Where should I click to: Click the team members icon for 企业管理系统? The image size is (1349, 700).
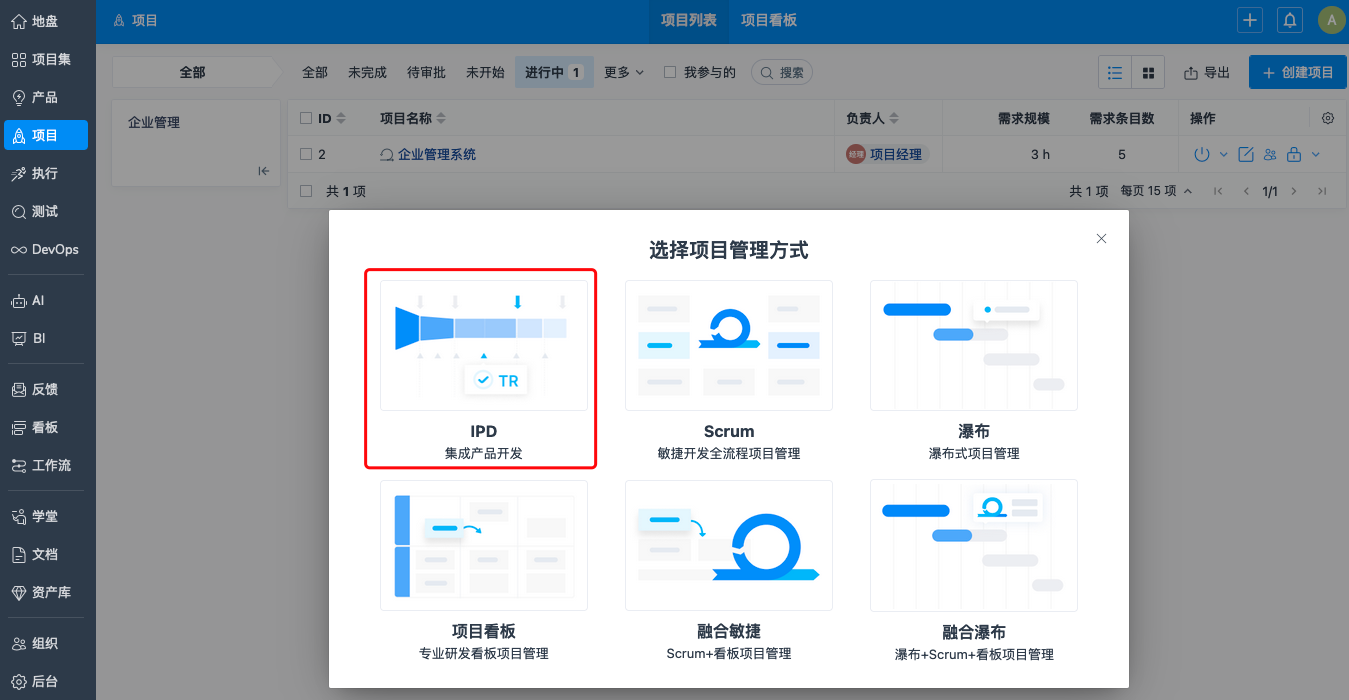click(1270, 154)
